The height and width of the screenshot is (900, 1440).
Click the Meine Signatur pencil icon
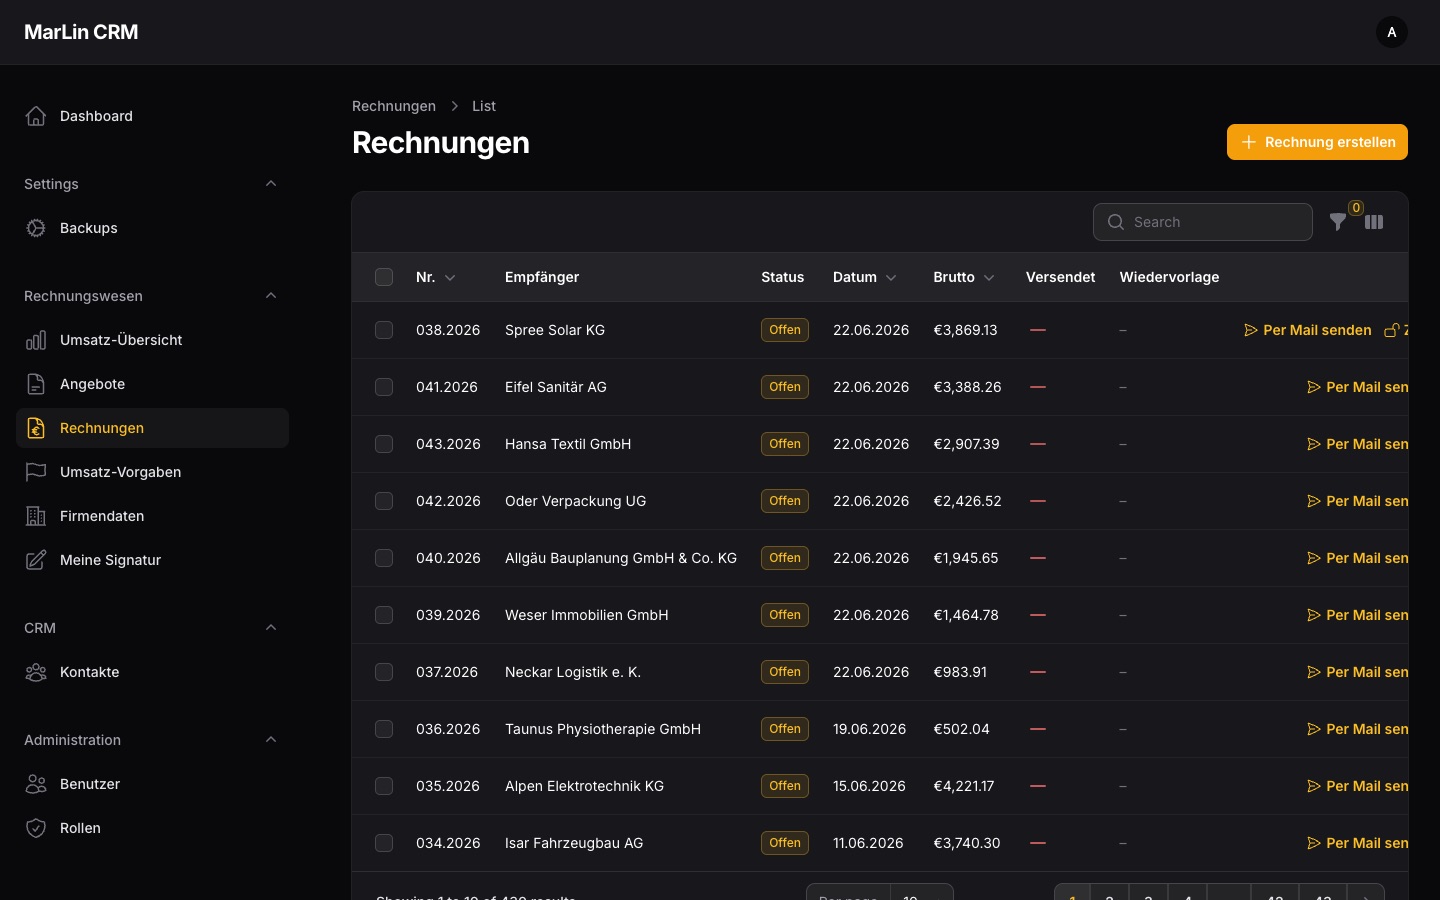click(x=36, y=560)
